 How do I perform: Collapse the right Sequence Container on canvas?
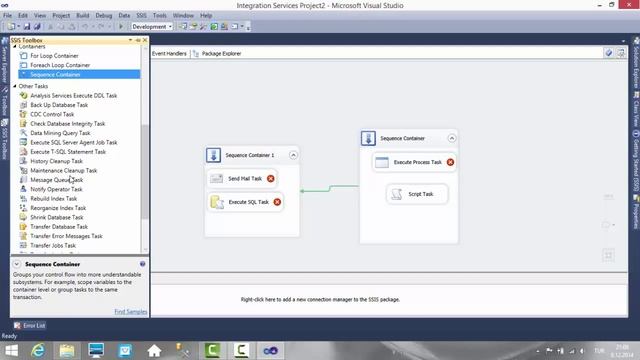[x=451, y=138]
